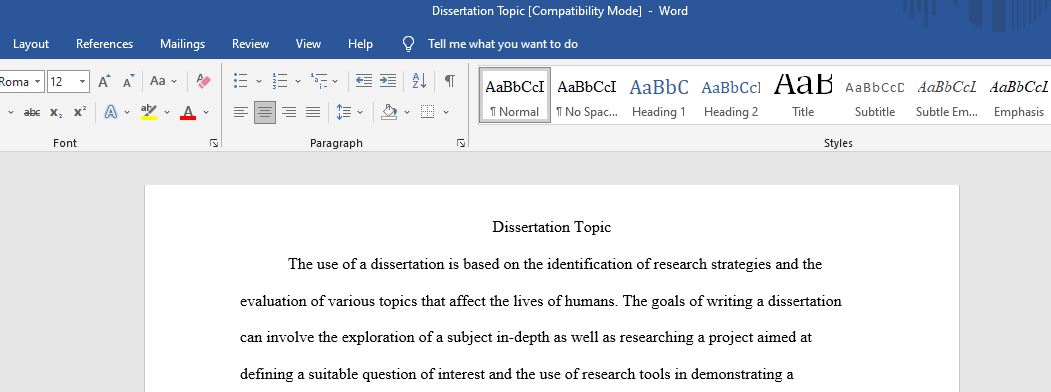
Task: Open the highlight color dropdown arrow
Action: [x=167, y=113]
